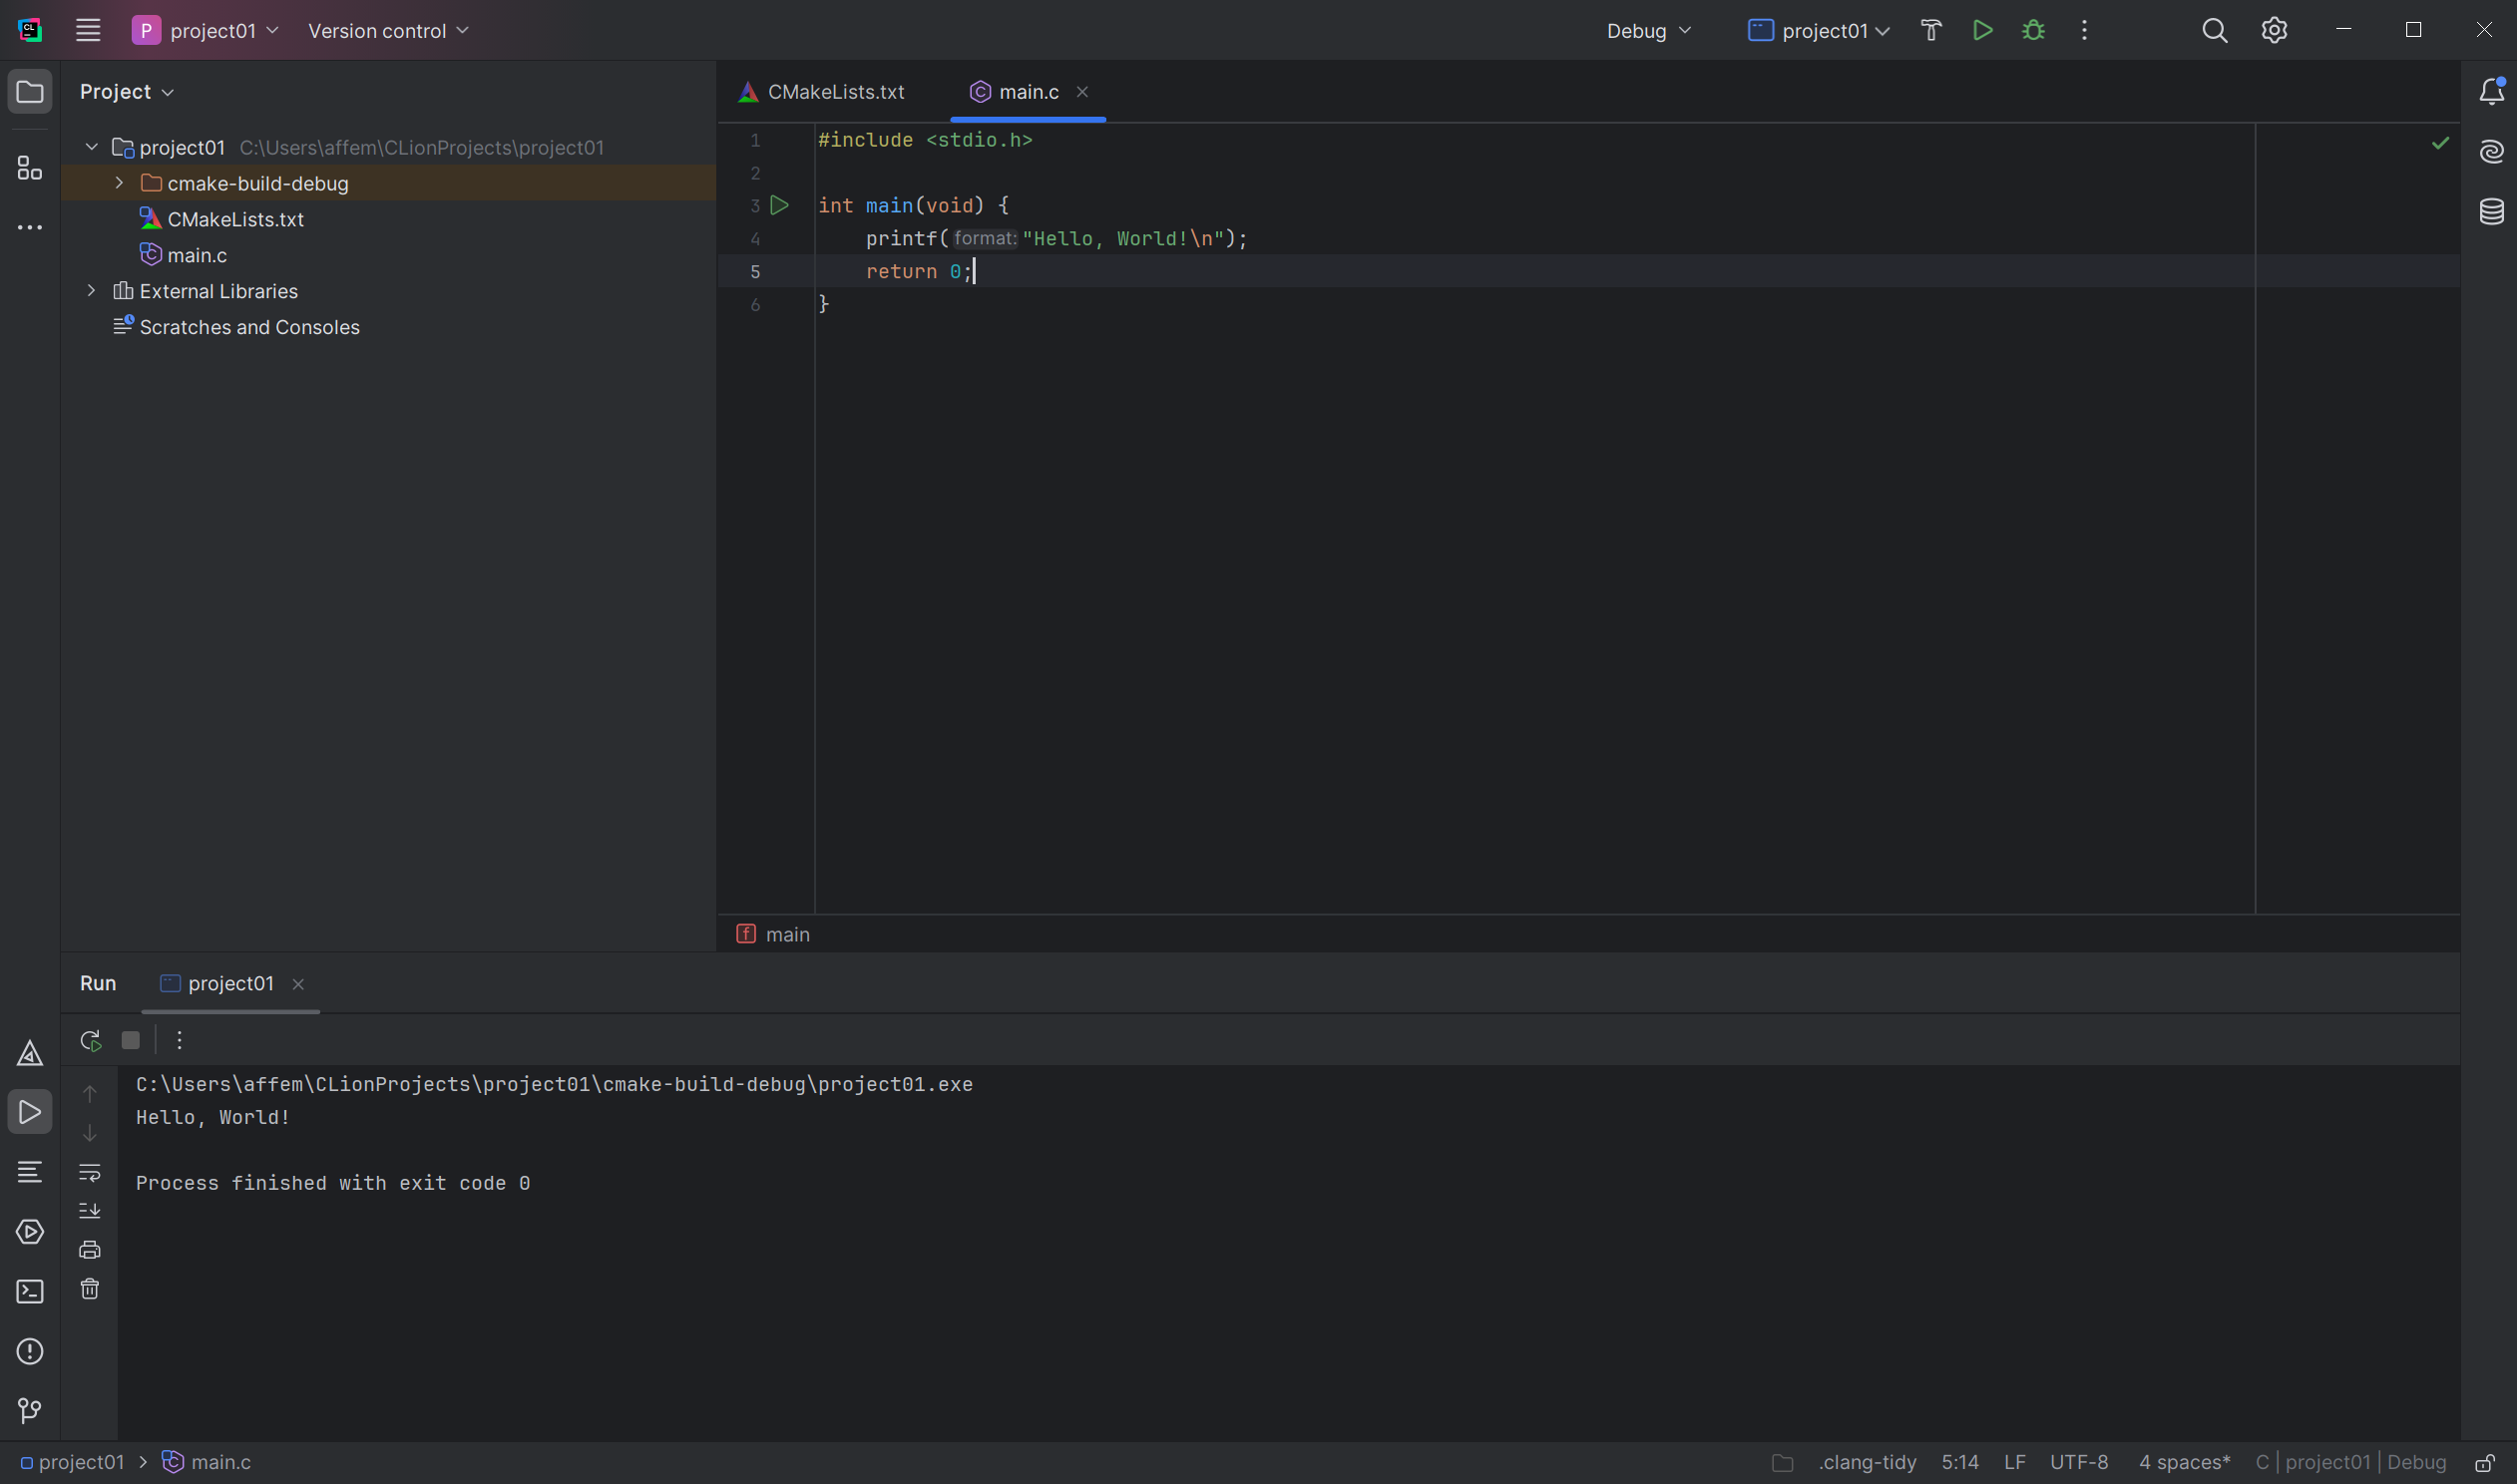Open Run tool window icon
The width and height of the screenshot is (2517, 1484).
(30, 1112)
